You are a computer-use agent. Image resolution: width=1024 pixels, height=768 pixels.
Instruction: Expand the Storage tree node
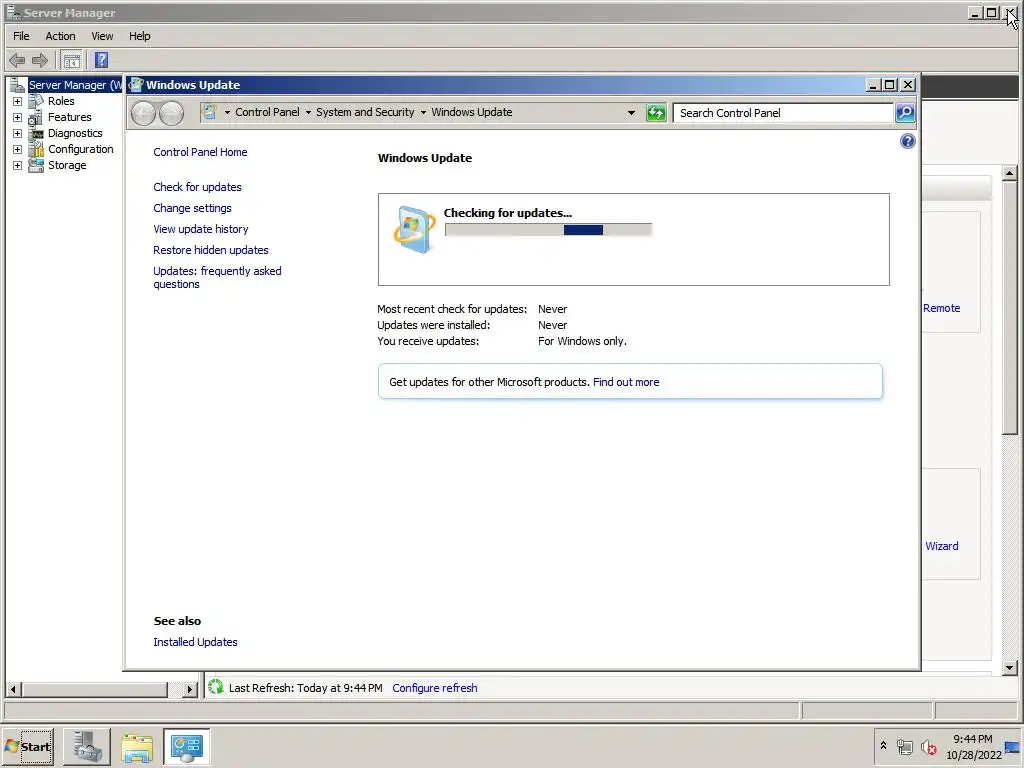18,165
